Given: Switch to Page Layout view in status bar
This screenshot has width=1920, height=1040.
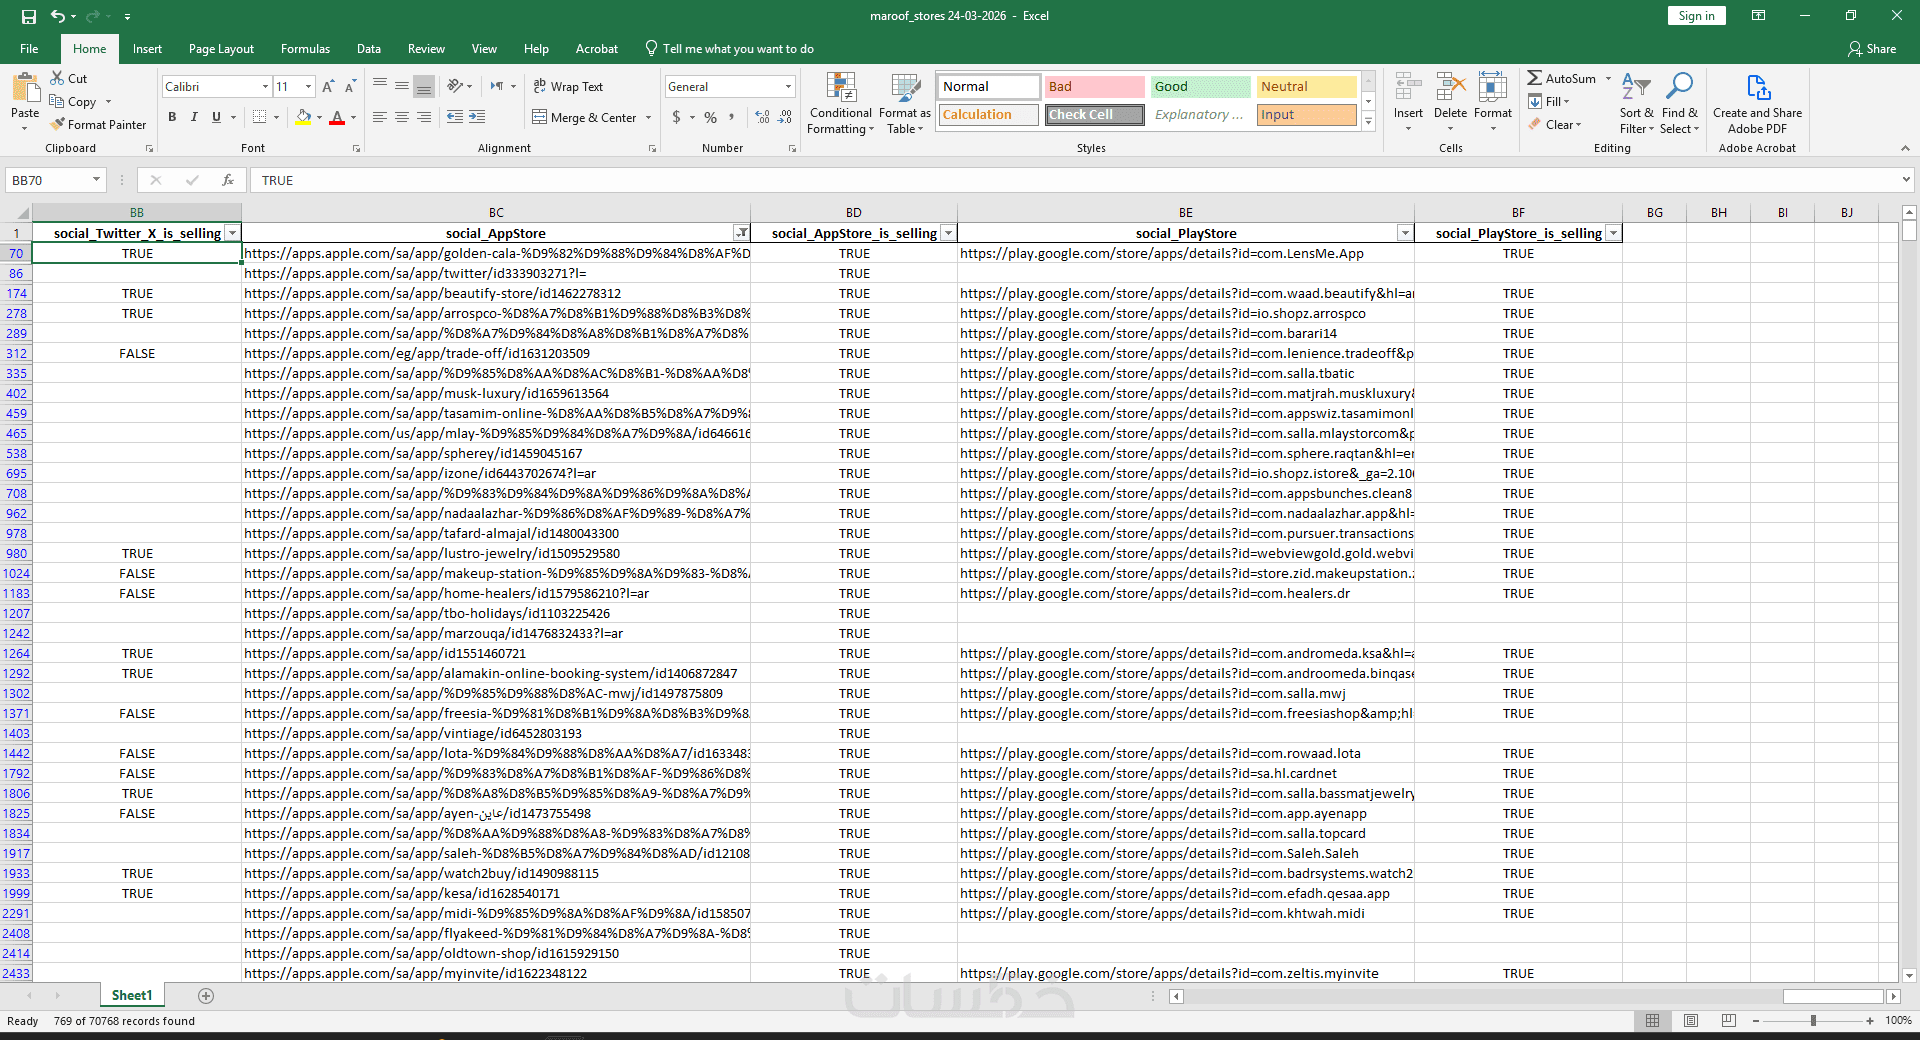Looking at the screenshot, I should (1691, 1021).
